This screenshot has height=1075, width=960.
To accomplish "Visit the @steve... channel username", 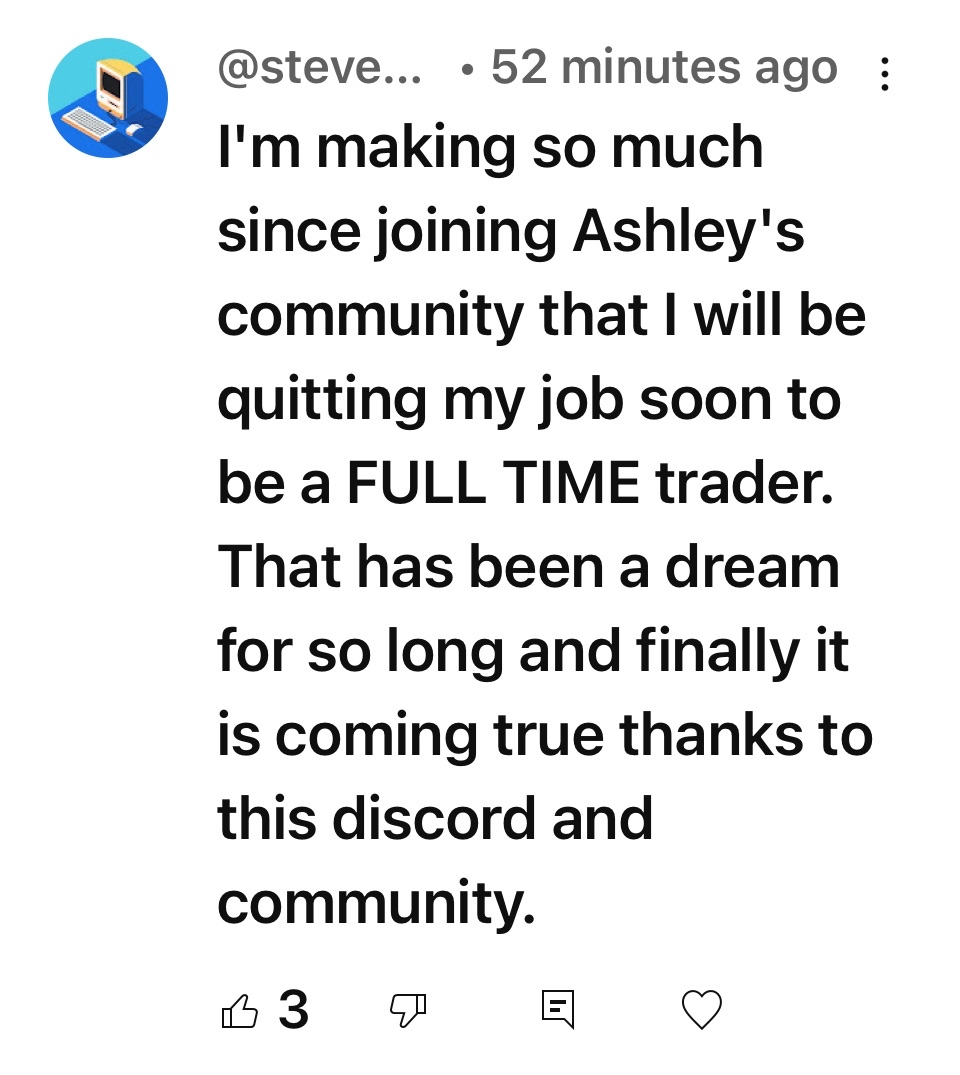I will [x=320, y=68].
